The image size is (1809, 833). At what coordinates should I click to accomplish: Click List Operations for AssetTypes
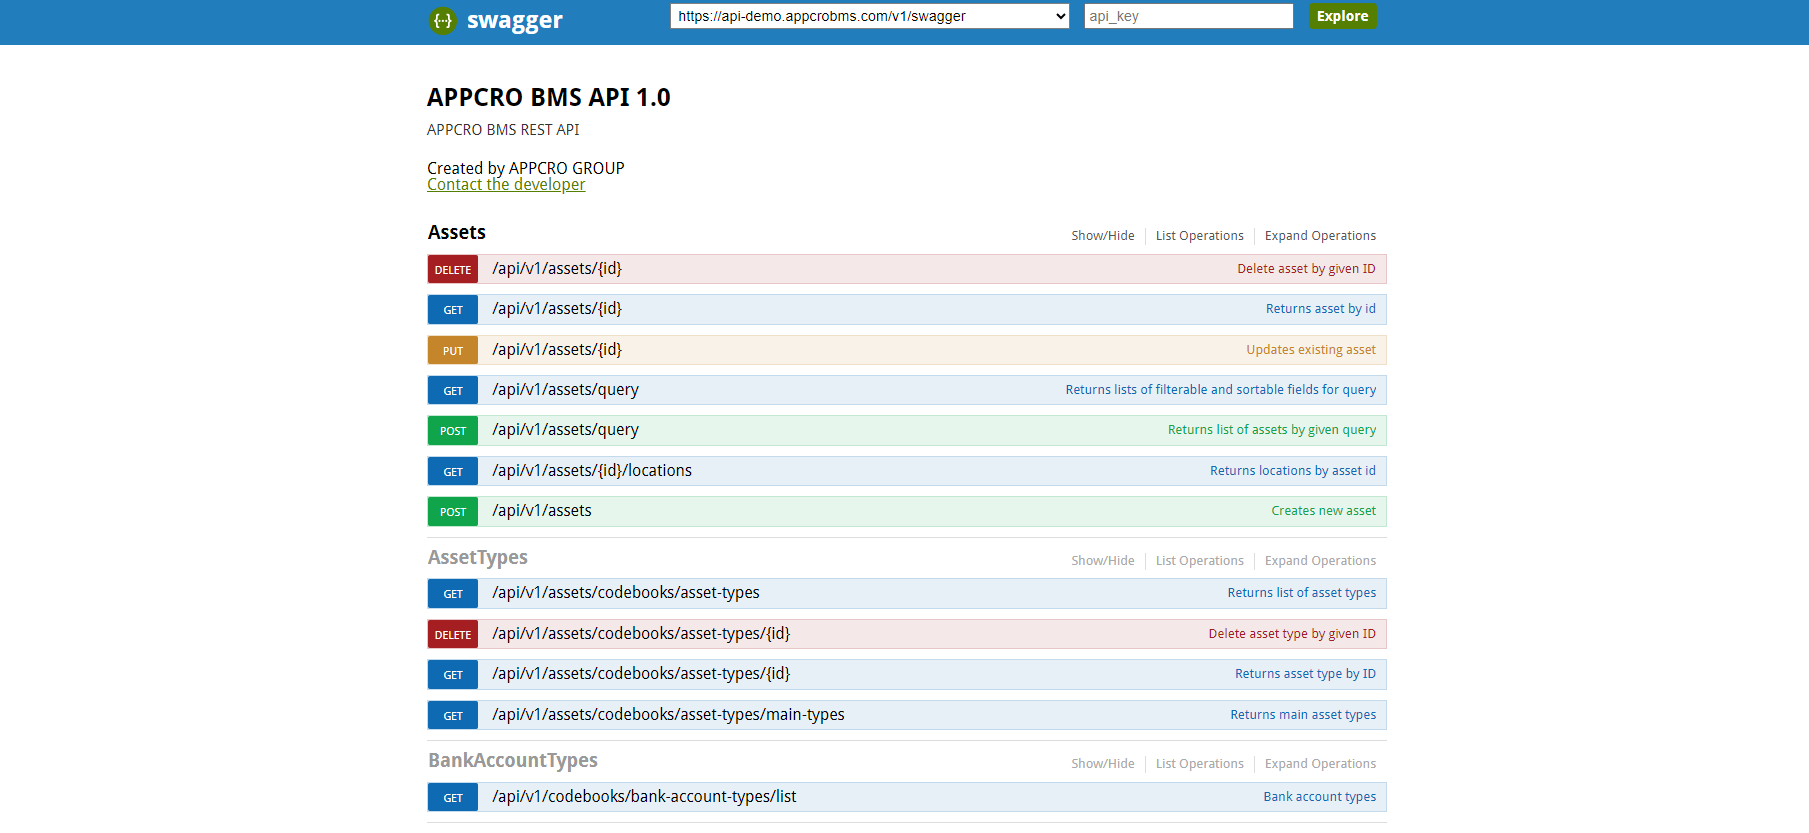[x=1200, y=561]
